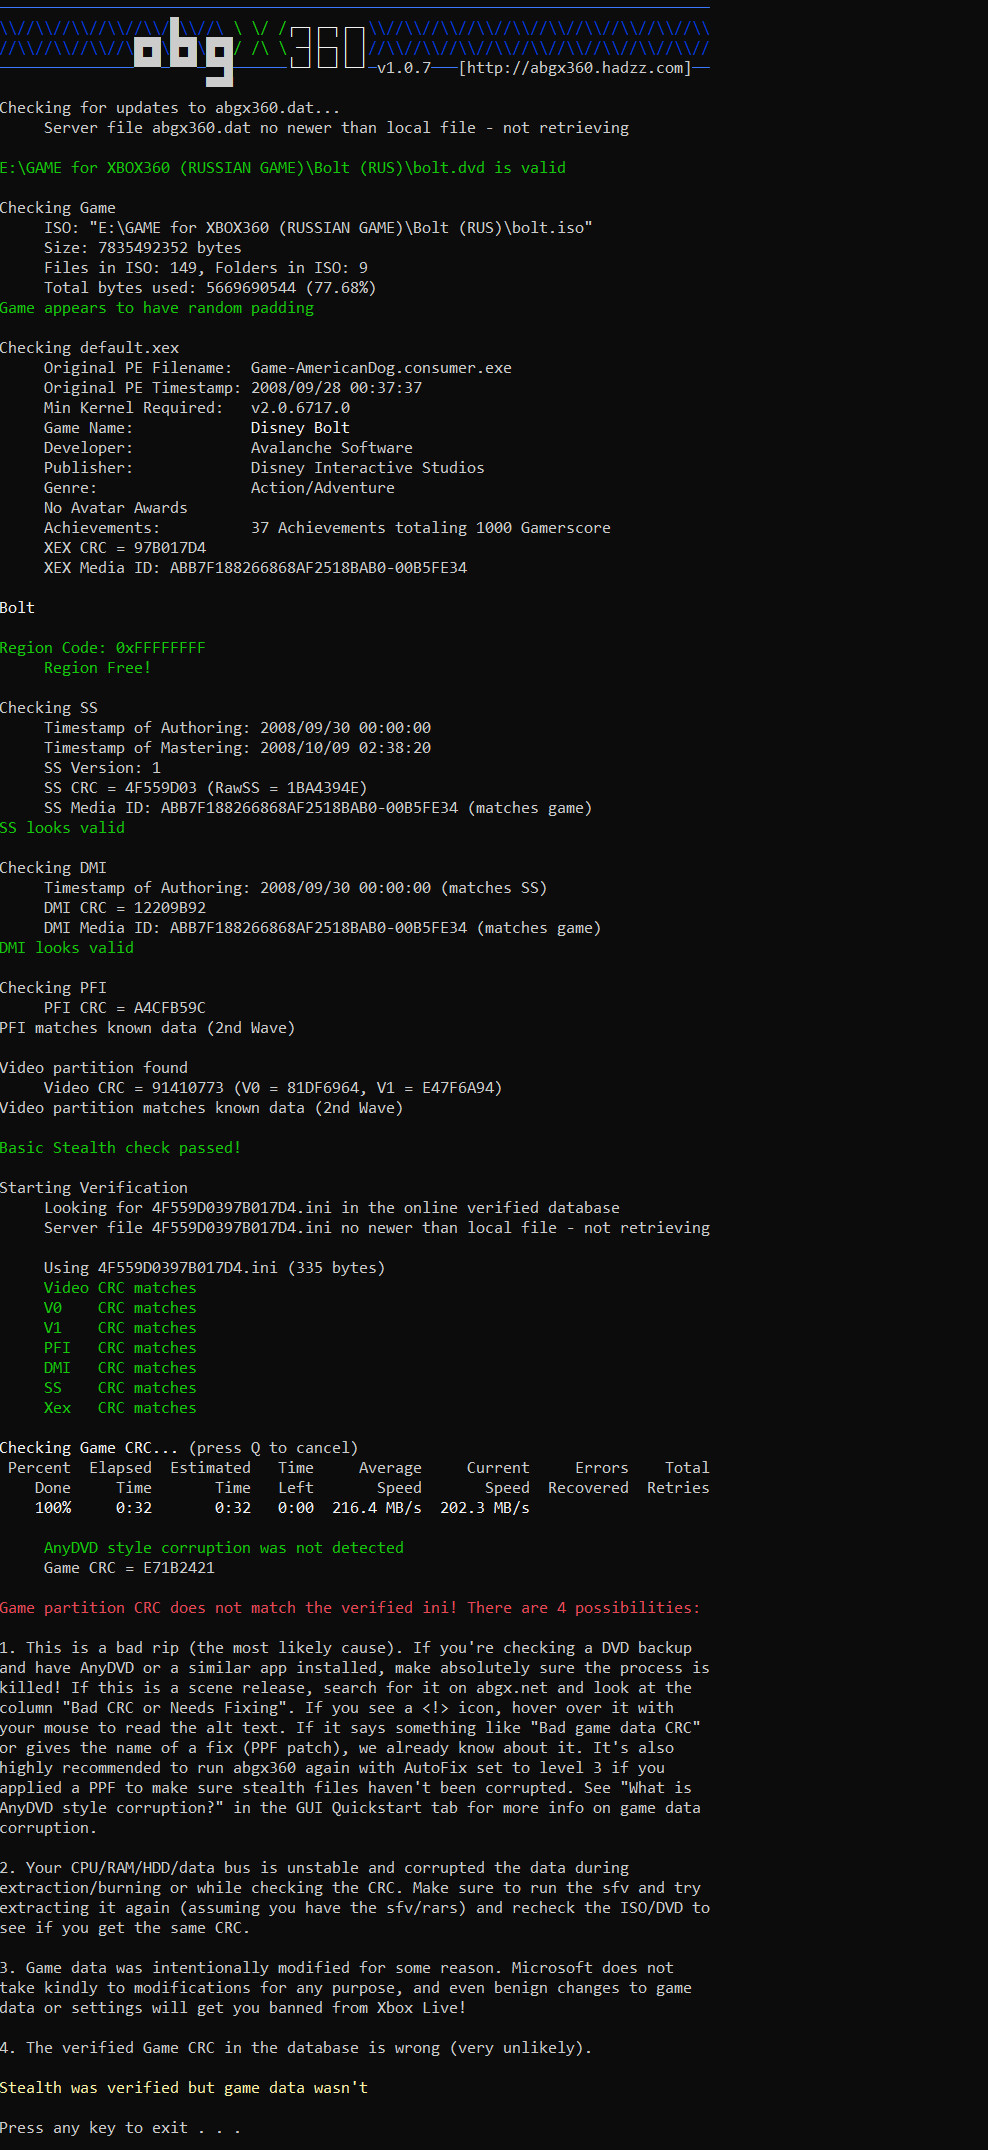
Task: Click "Game appears to have random padding" line
Action: (157, 308)
